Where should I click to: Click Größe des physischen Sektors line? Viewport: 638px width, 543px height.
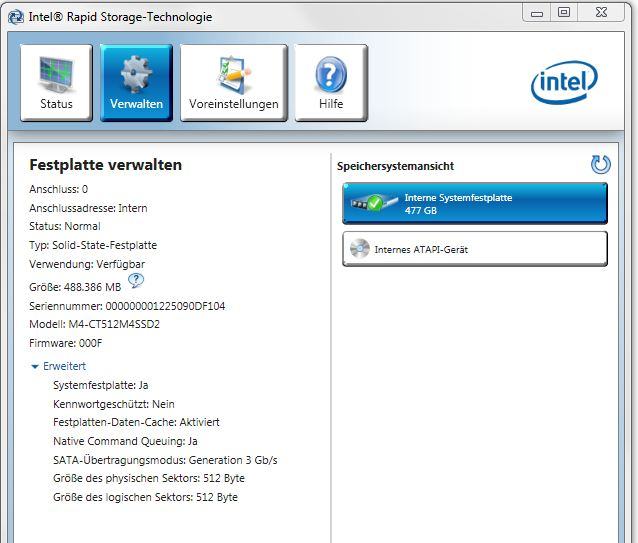pyautogui.click(x=149, y=478)
